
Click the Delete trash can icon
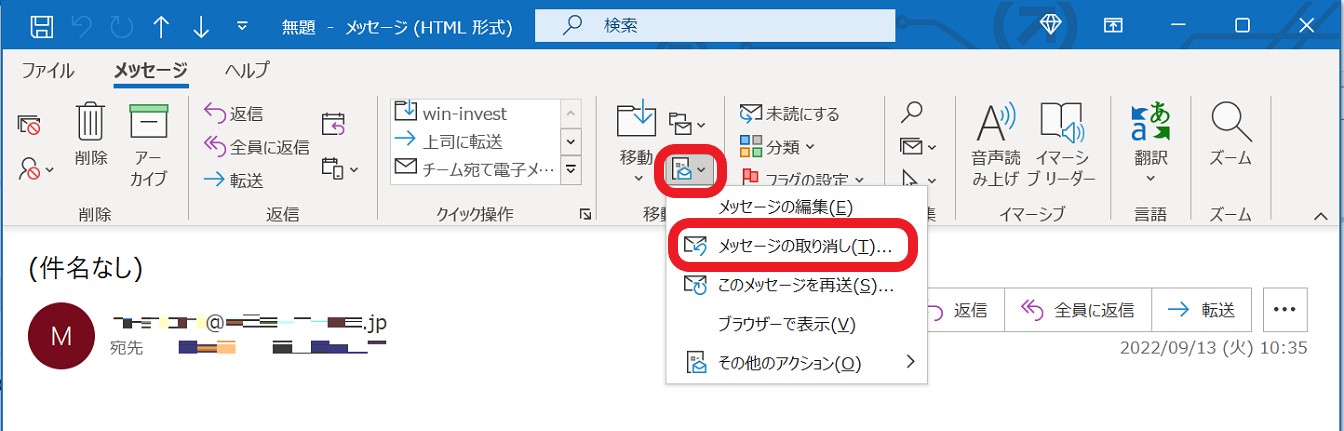point(91,123)
